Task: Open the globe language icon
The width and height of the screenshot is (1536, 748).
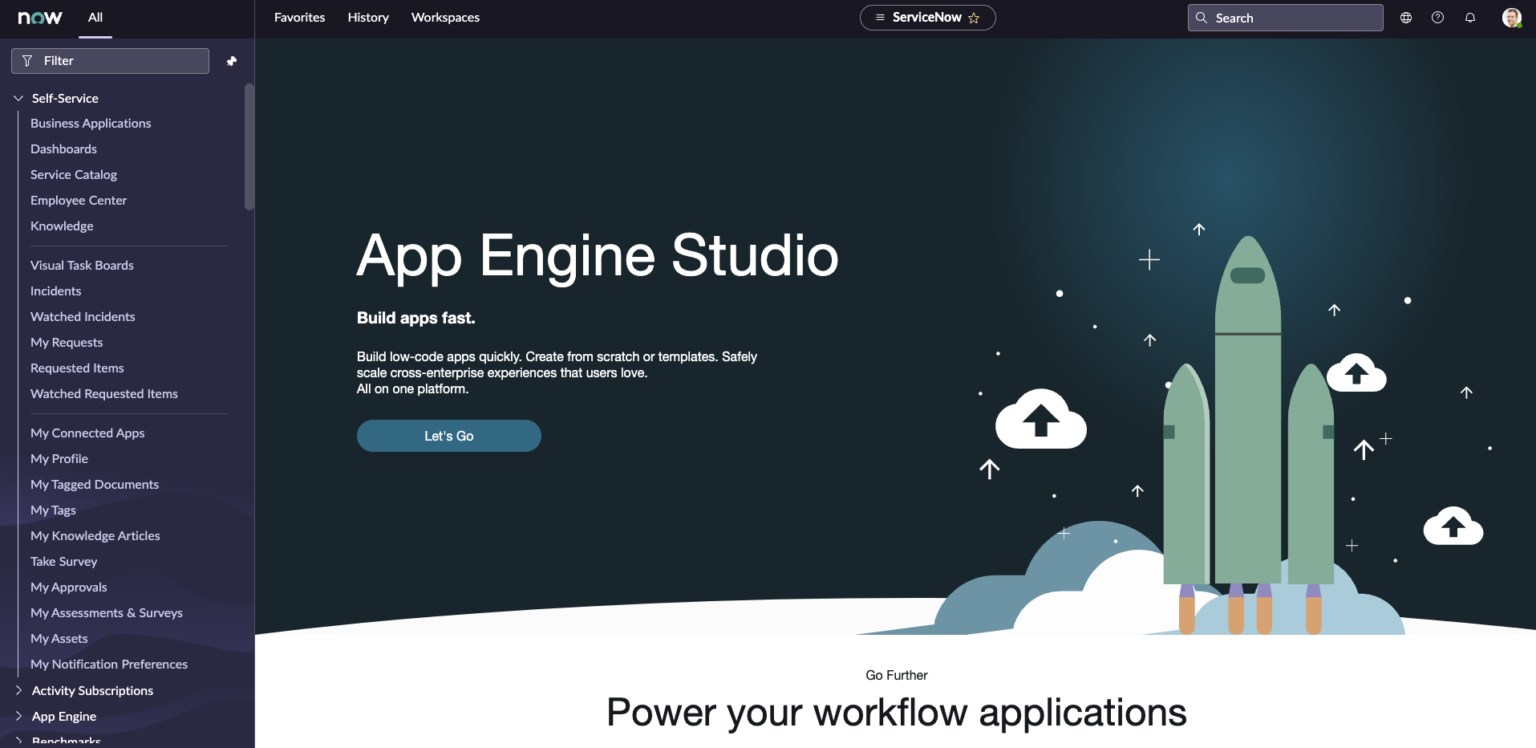Action: pyautogui.click(x=1405, y=17)
